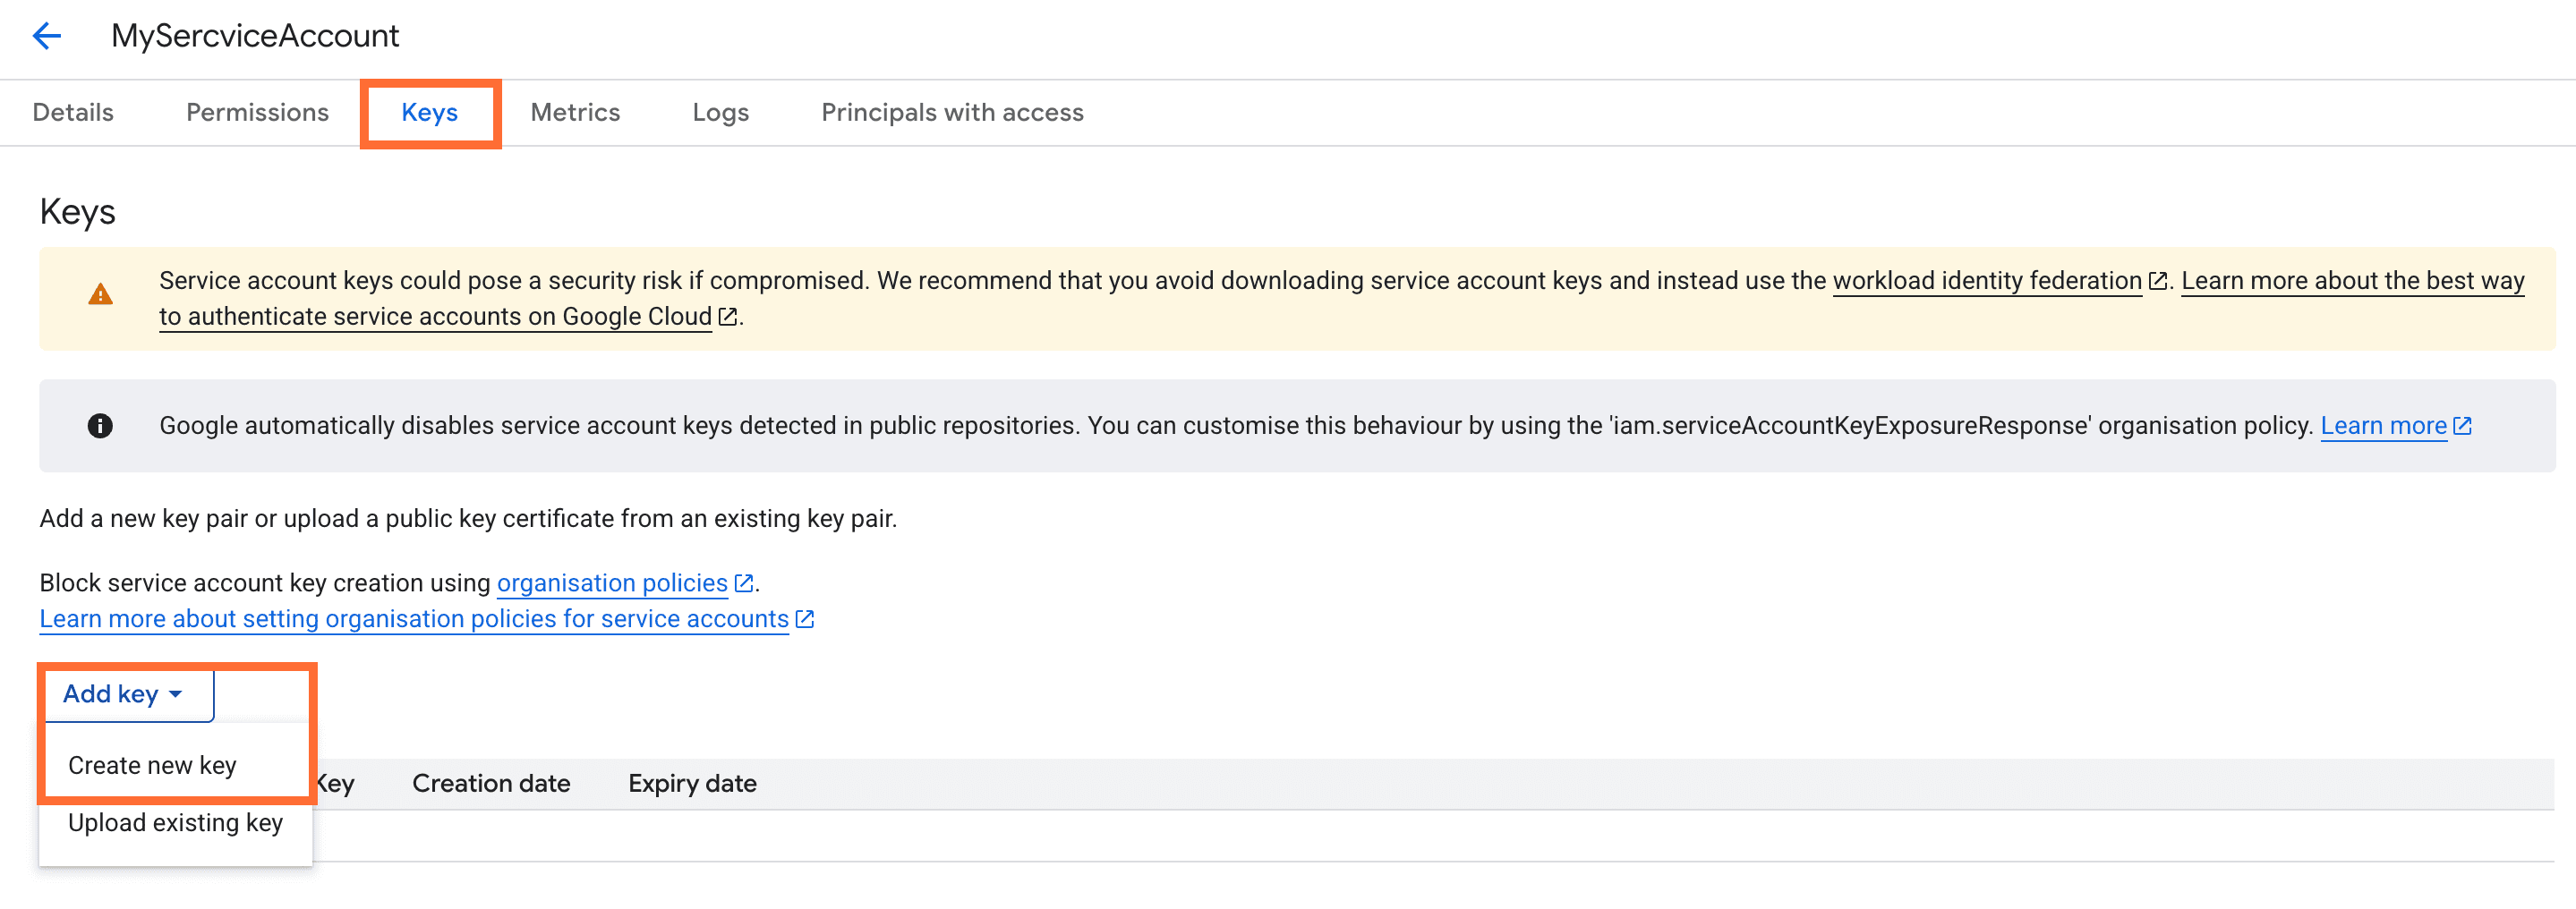This screenshot has width=2576, height=909.
Task: Click the black info circle icon
Action: pos(100,426)
